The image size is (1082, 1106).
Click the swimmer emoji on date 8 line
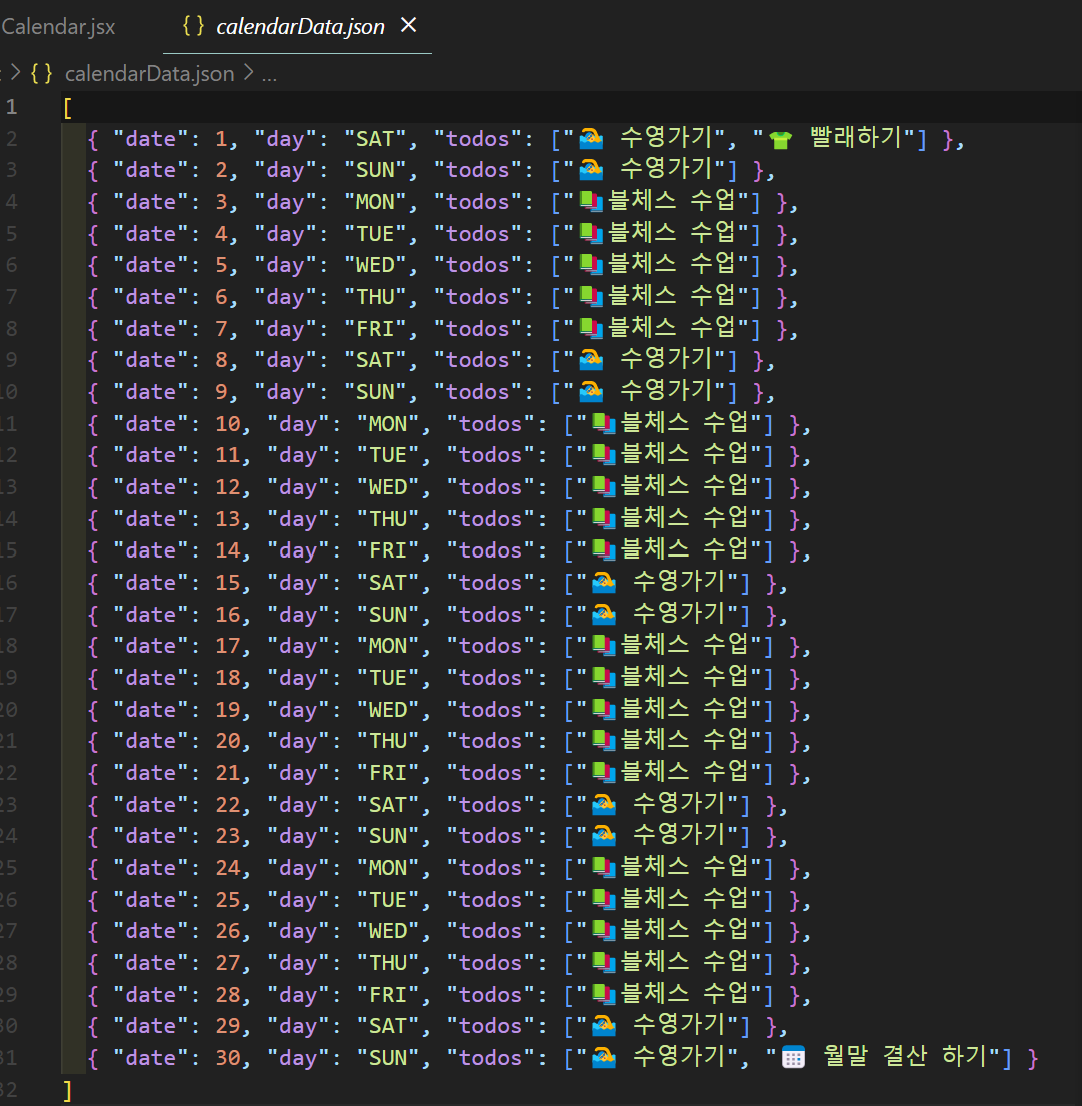coord(591,360)
